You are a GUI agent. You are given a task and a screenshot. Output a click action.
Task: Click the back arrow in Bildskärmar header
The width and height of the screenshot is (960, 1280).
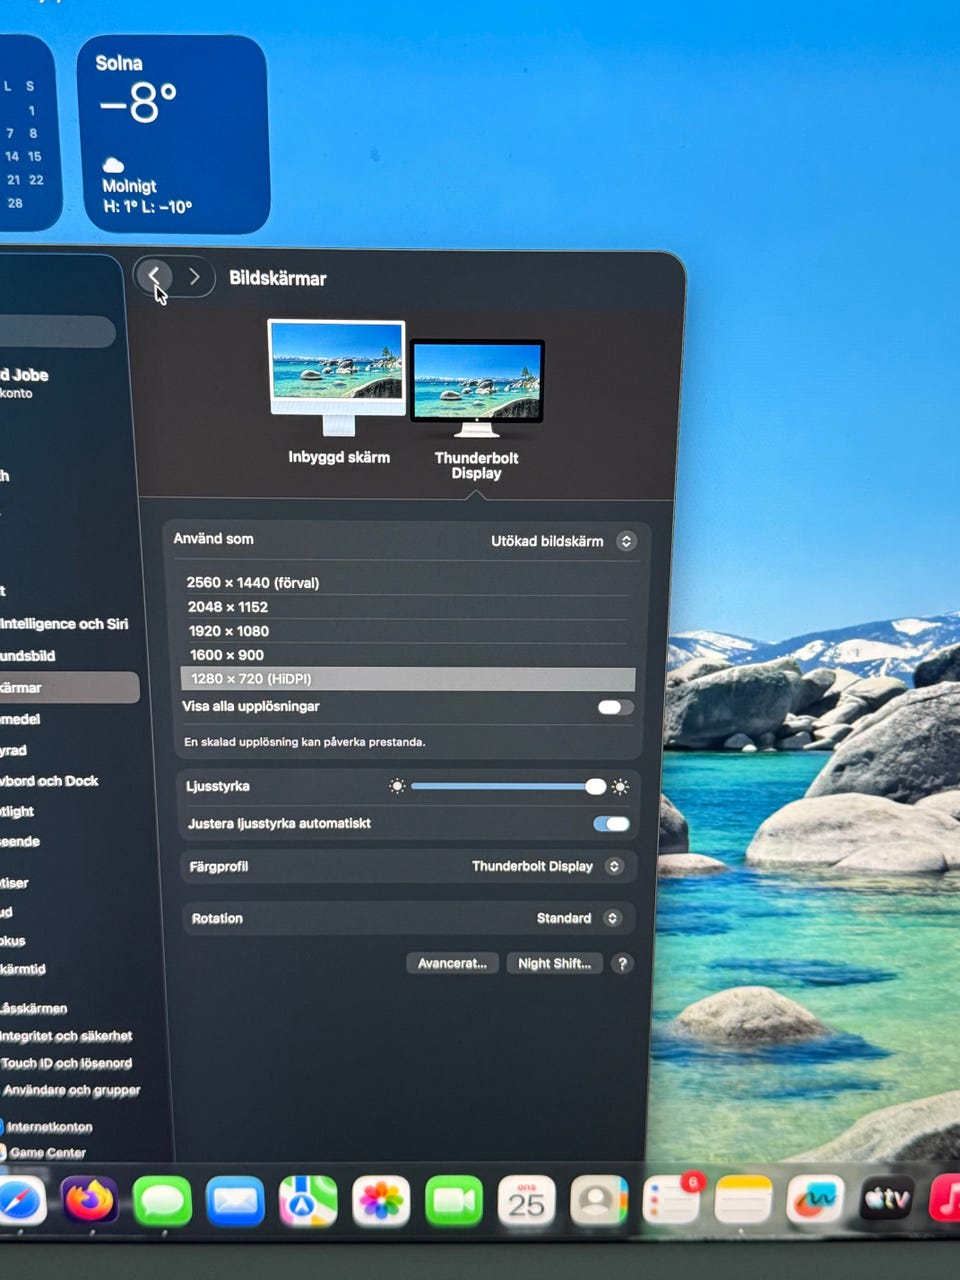click(x=154, y=276)
